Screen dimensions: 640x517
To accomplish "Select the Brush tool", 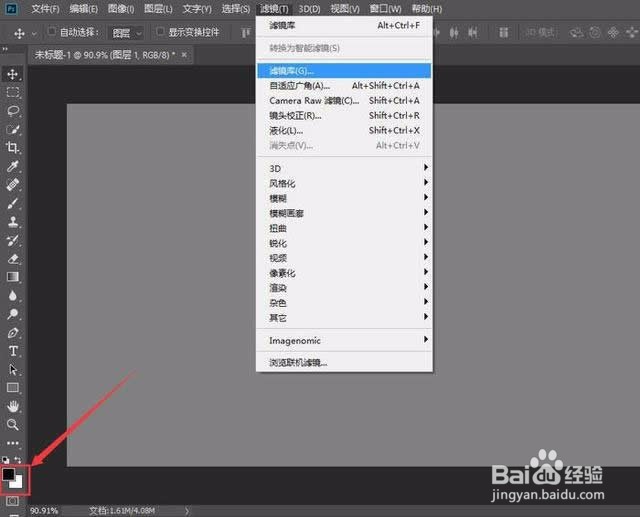I will pos(13,203).
